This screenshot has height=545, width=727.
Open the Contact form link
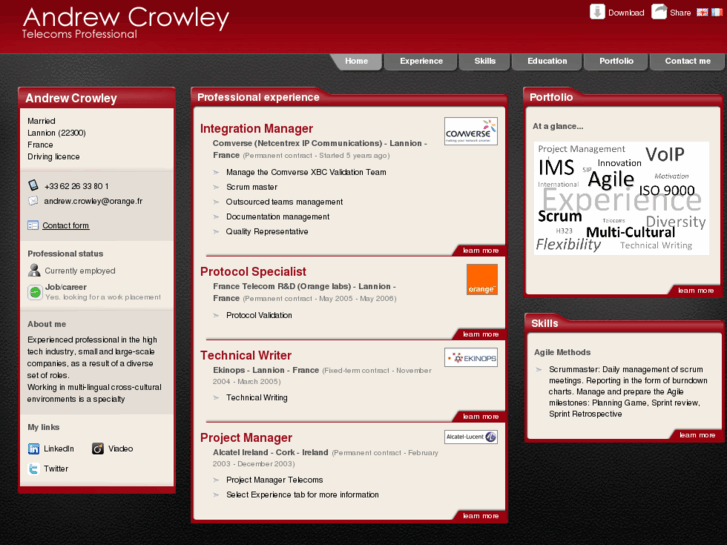[65, 225]
